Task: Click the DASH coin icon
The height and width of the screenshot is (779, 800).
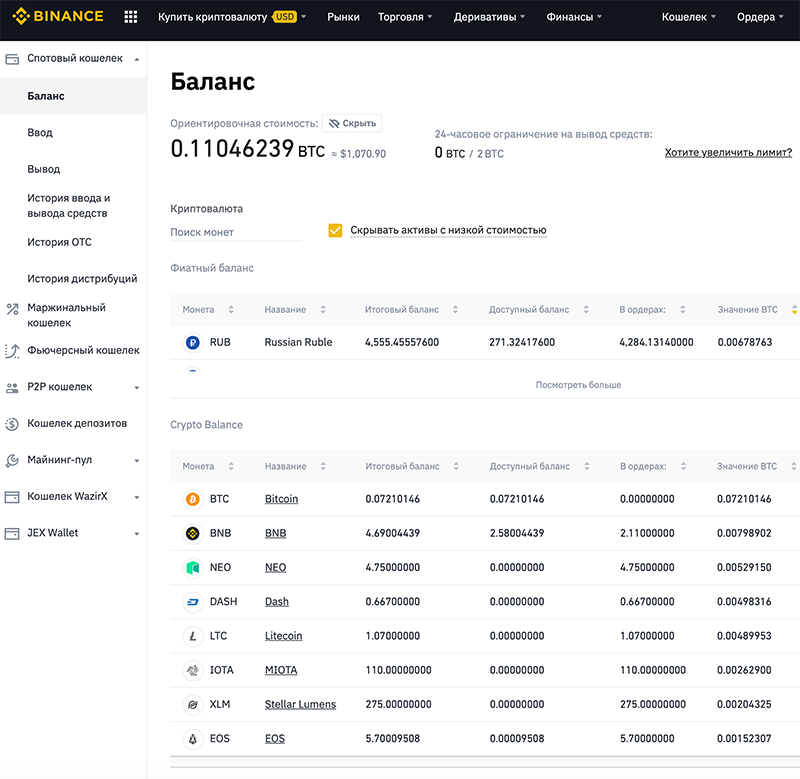Action: tap(193, 602)
